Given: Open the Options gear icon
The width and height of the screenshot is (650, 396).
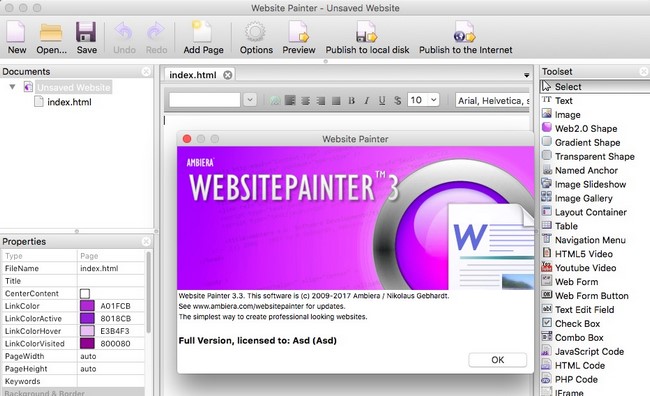Looking at the screenshot, I should (256, 32).
